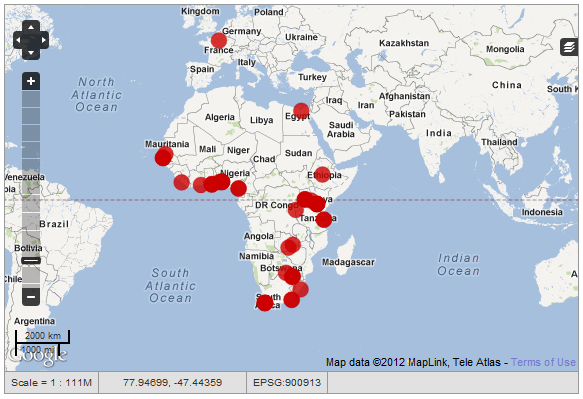
Task: Select the red marker in Ethiopia
Action: (322, 174)
